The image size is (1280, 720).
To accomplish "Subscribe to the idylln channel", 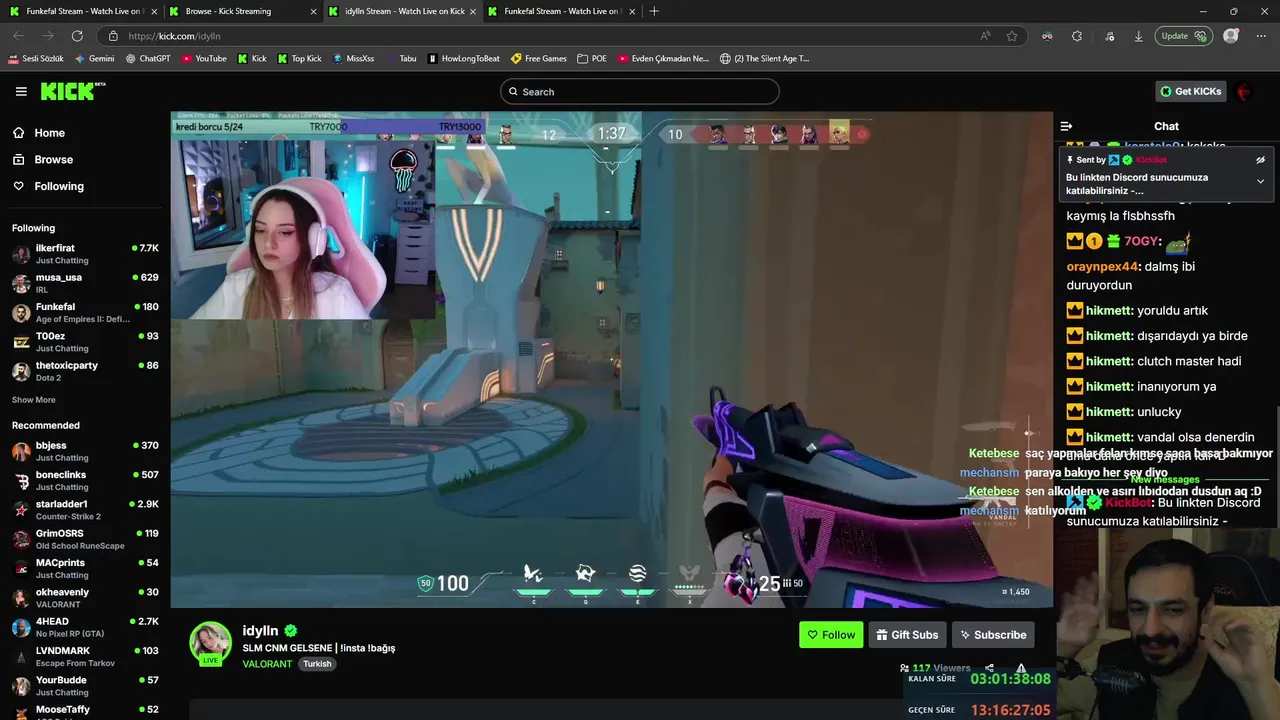I will [992, 635].
